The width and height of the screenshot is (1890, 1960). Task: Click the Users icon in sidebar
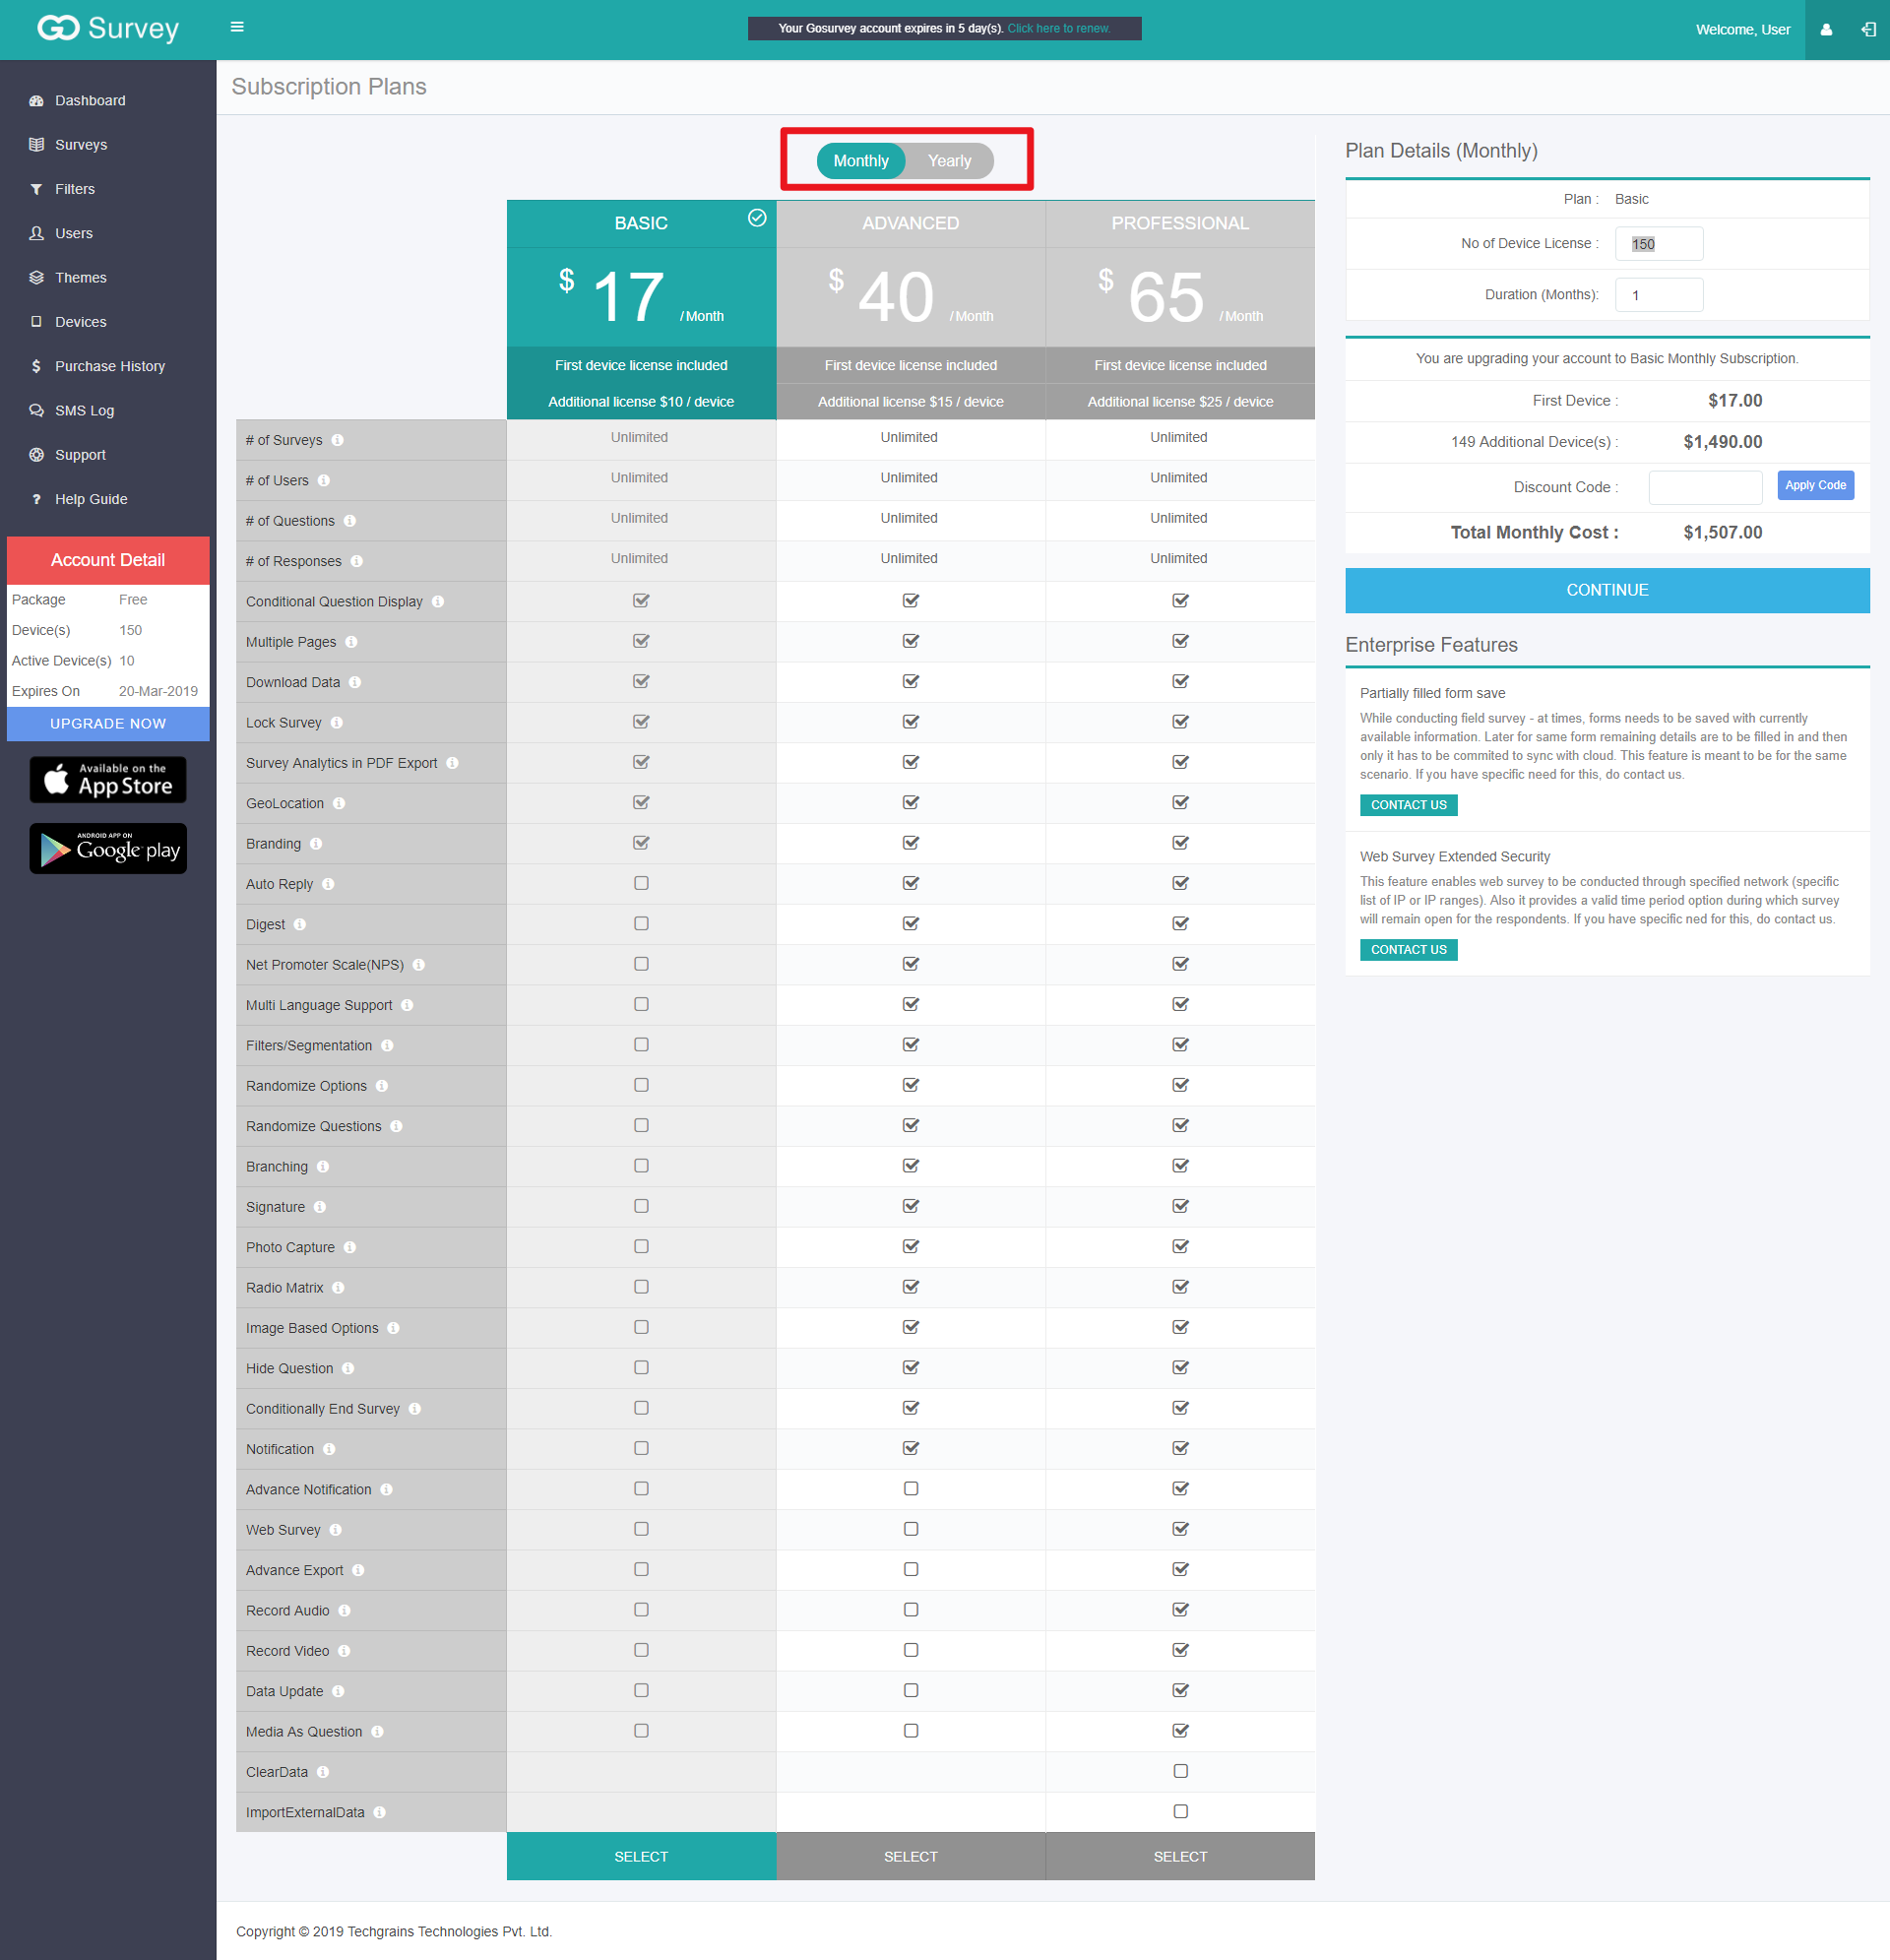click(x=35, y=231)
